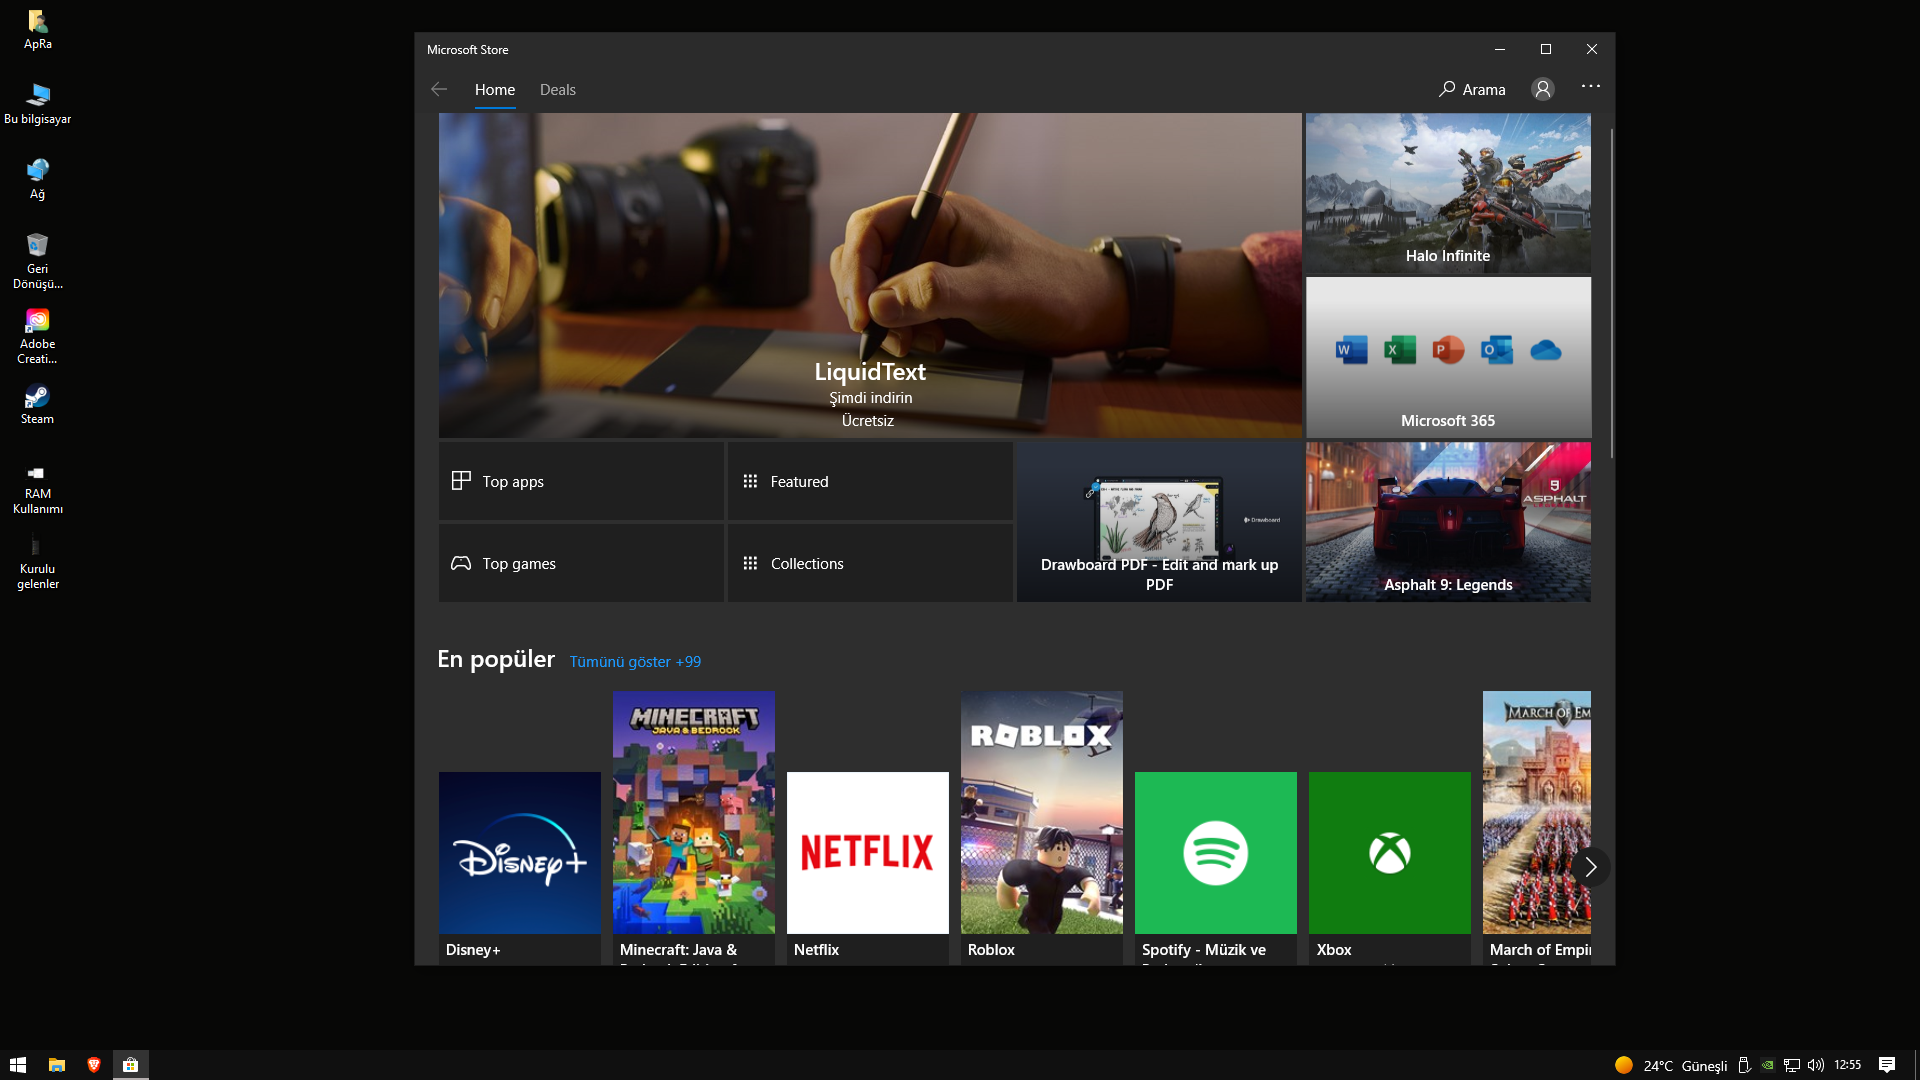Screen dimensions: 1920x1080
Task: Open the Windows Start menu
Action: (x=18, y=1065)
